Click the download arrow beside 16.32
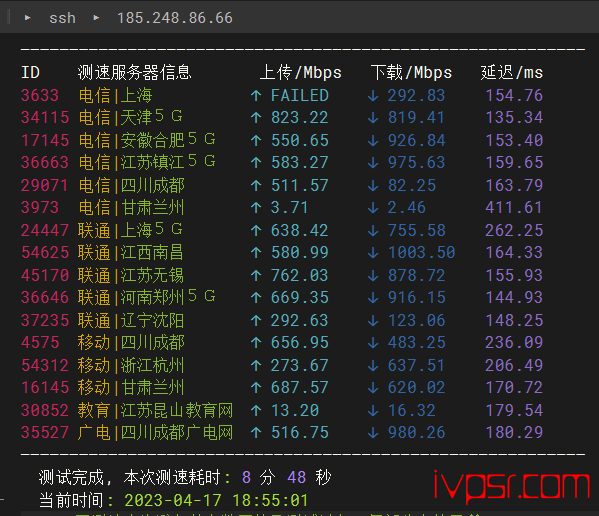599x516 pixels. 373,410
